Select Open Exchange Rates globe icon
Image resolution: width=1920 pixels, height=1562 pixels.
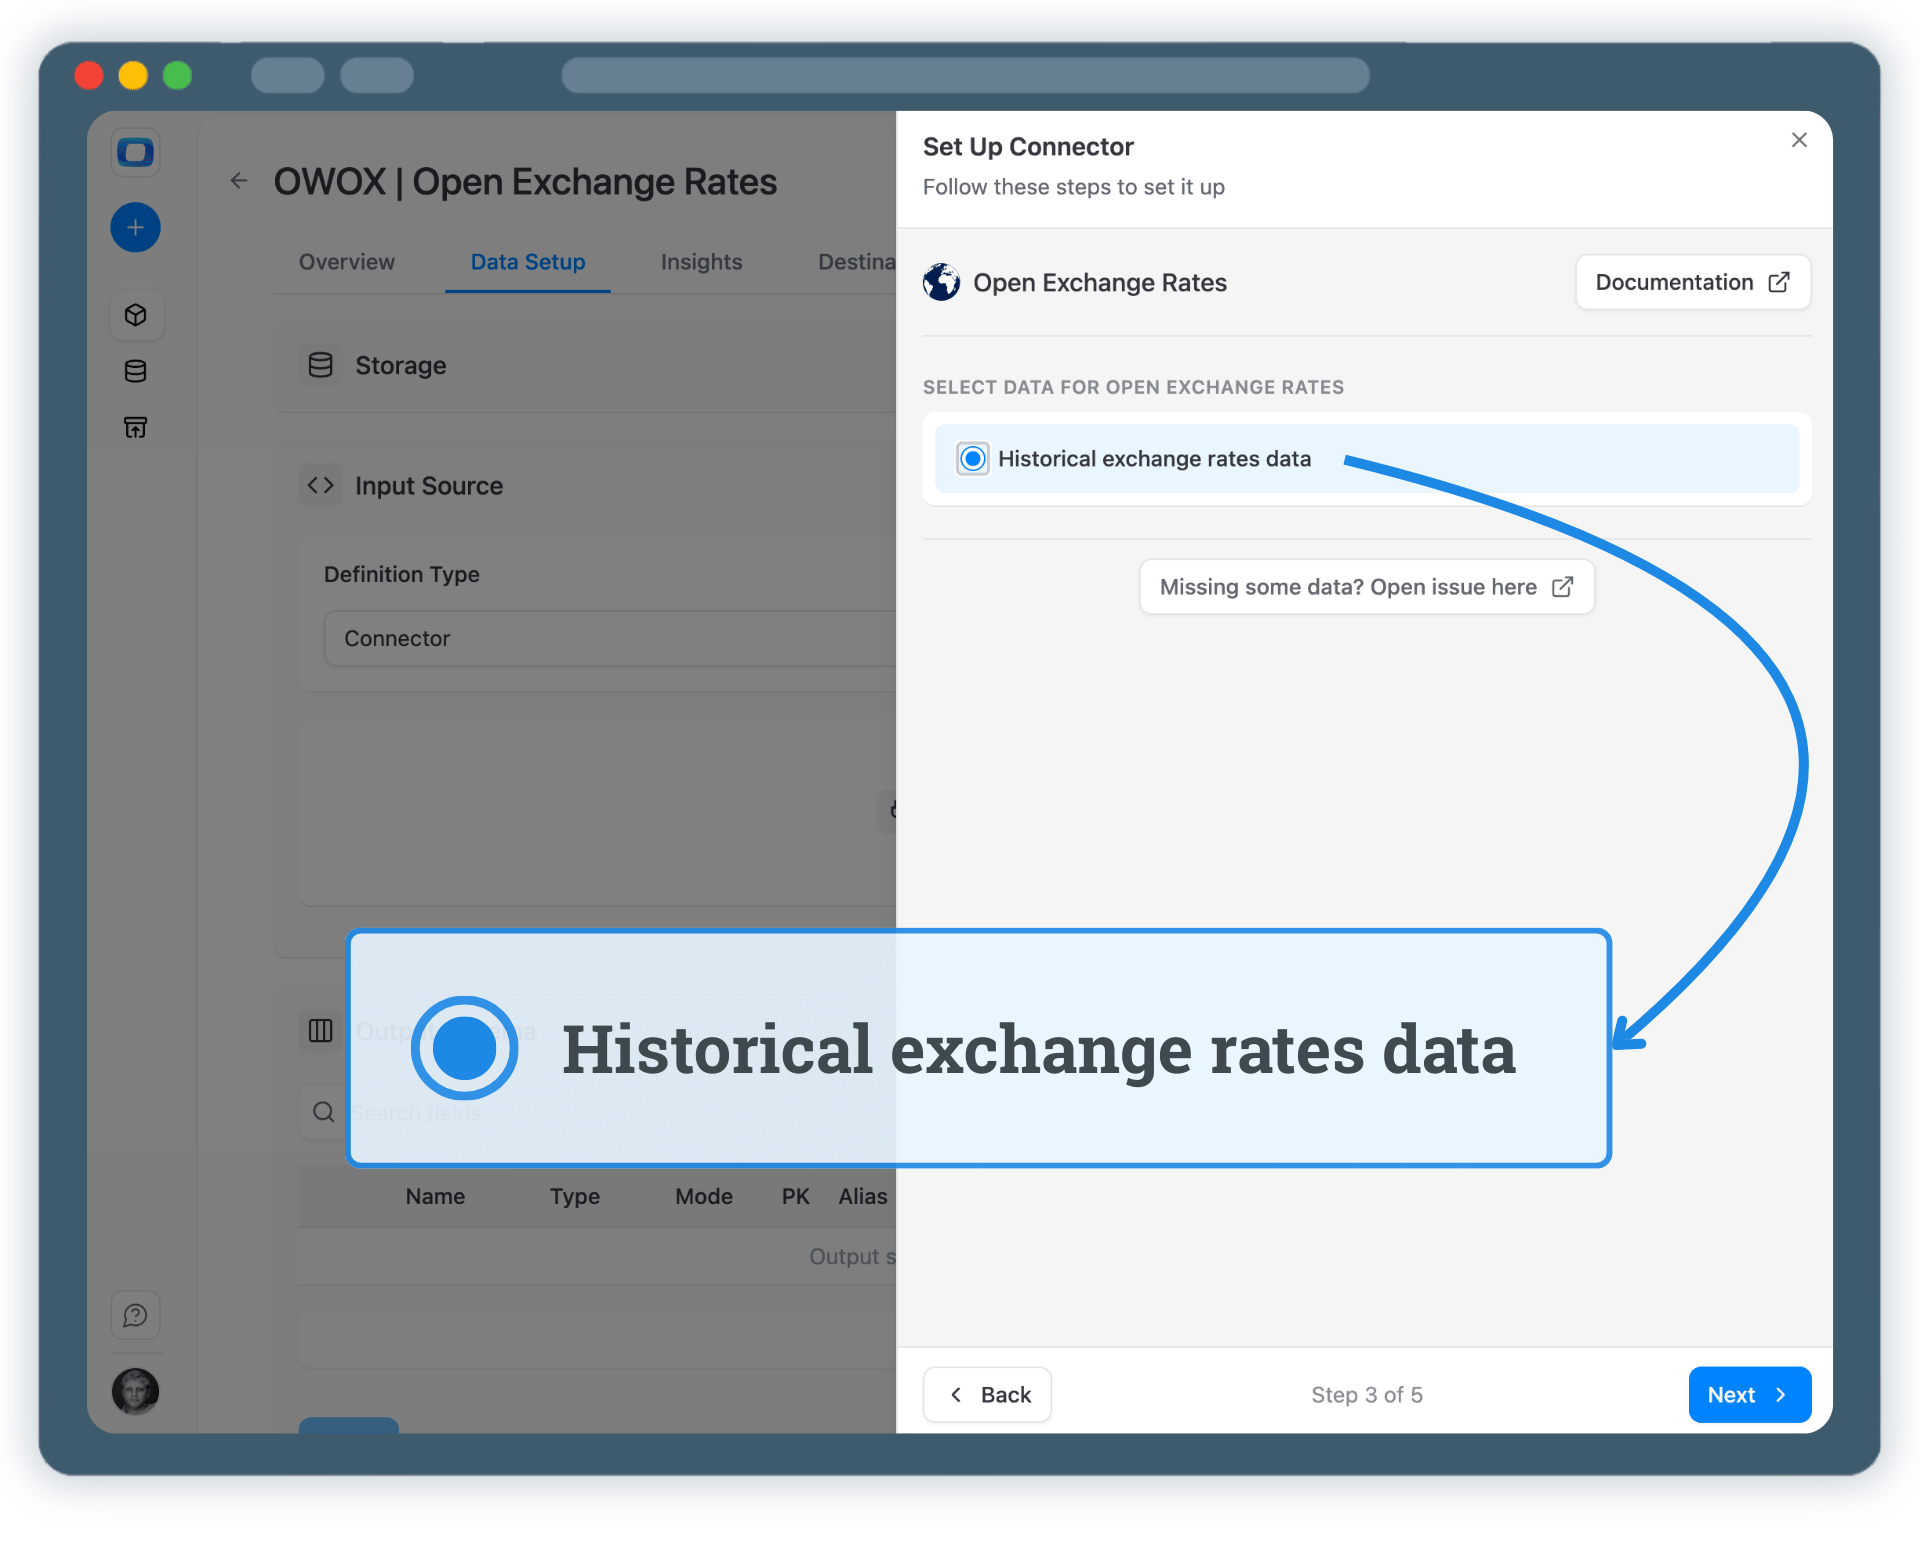(940, 282)
